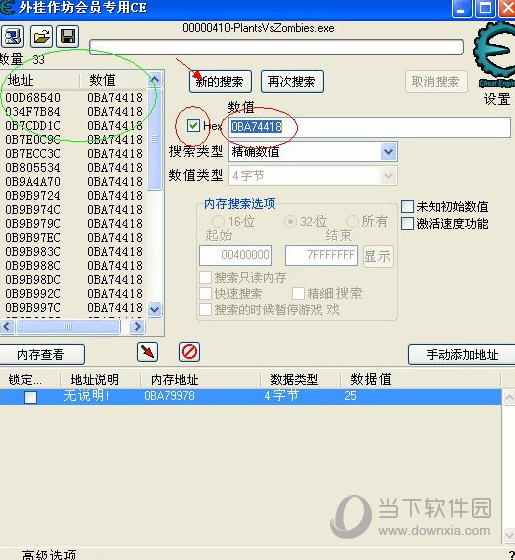Click value 25 in address table row
This screenshot has height=560, width=515.
coord(350,396)
